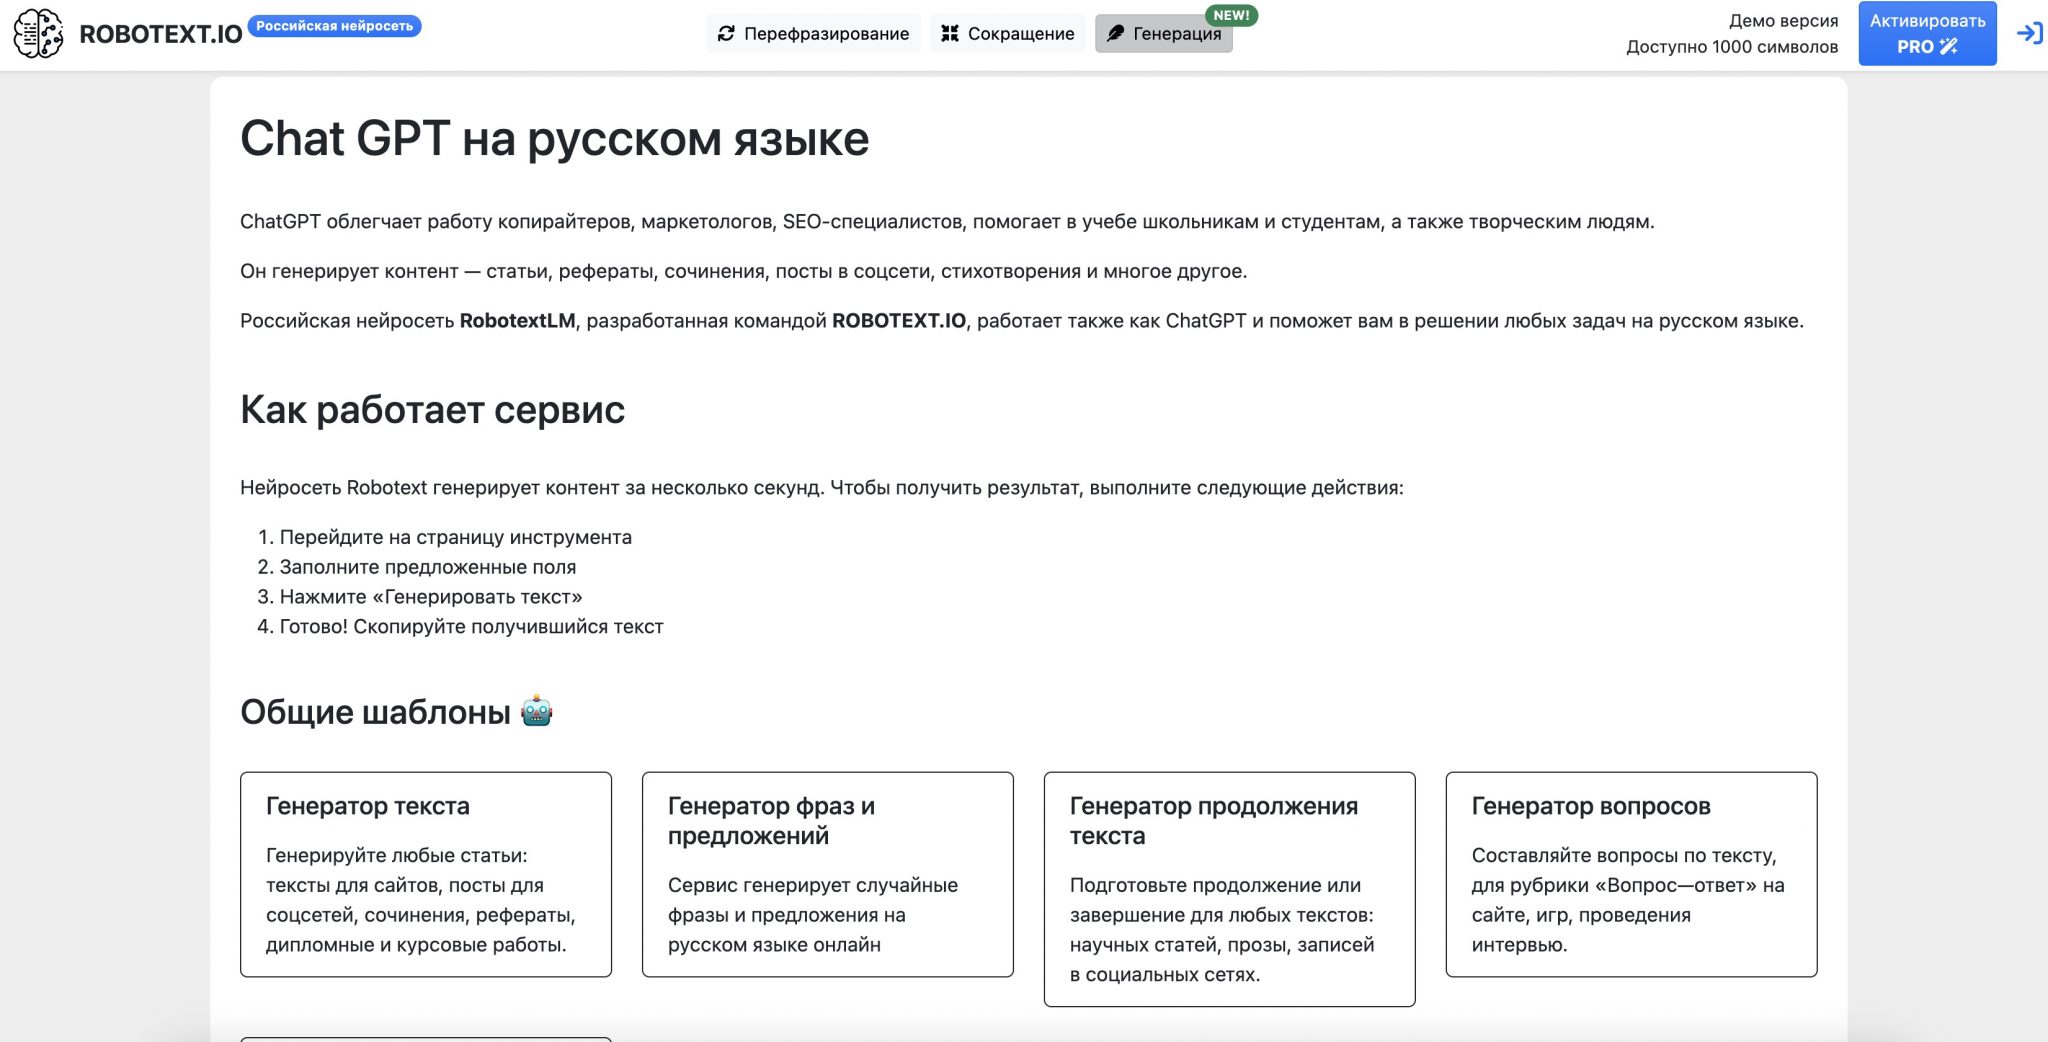The image size is (2048, 1042).
Task: Click the ROBOTEXT.IO brain logo icon
Action: pos(38,34)
